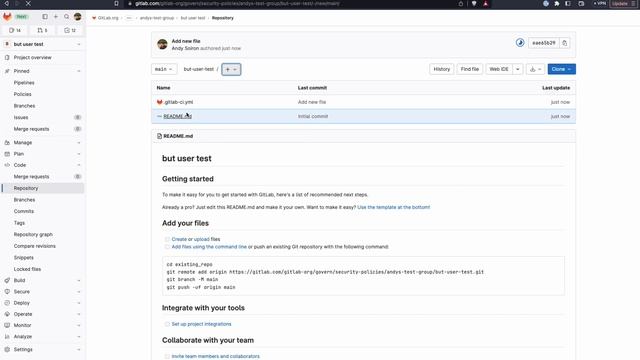Stop page loading with X icon
The height and width of the screenshot is (360, 640).
point(28,4)
